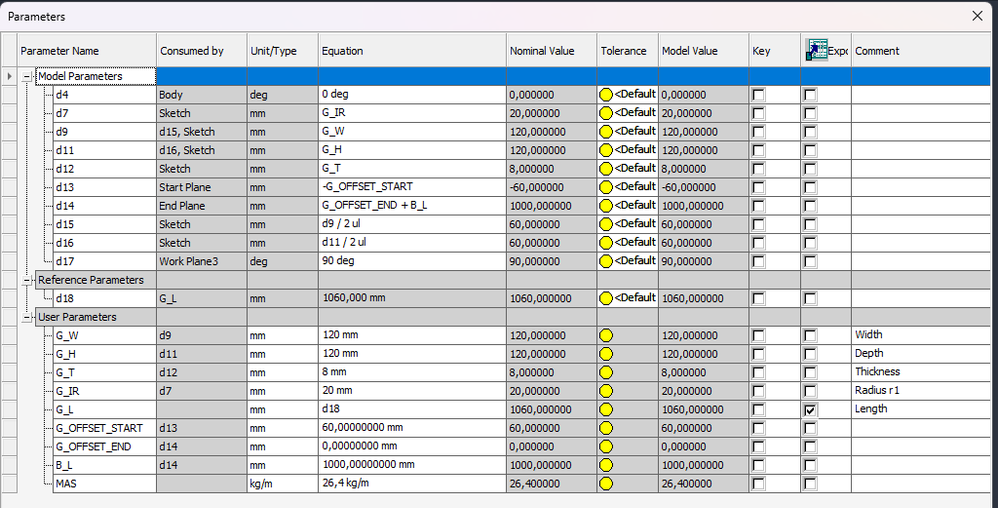Select the d13 equation -G_OFFSET_START
Image resolution: width=998 pixels, height=508 pixels.
(x=412, y=187)
